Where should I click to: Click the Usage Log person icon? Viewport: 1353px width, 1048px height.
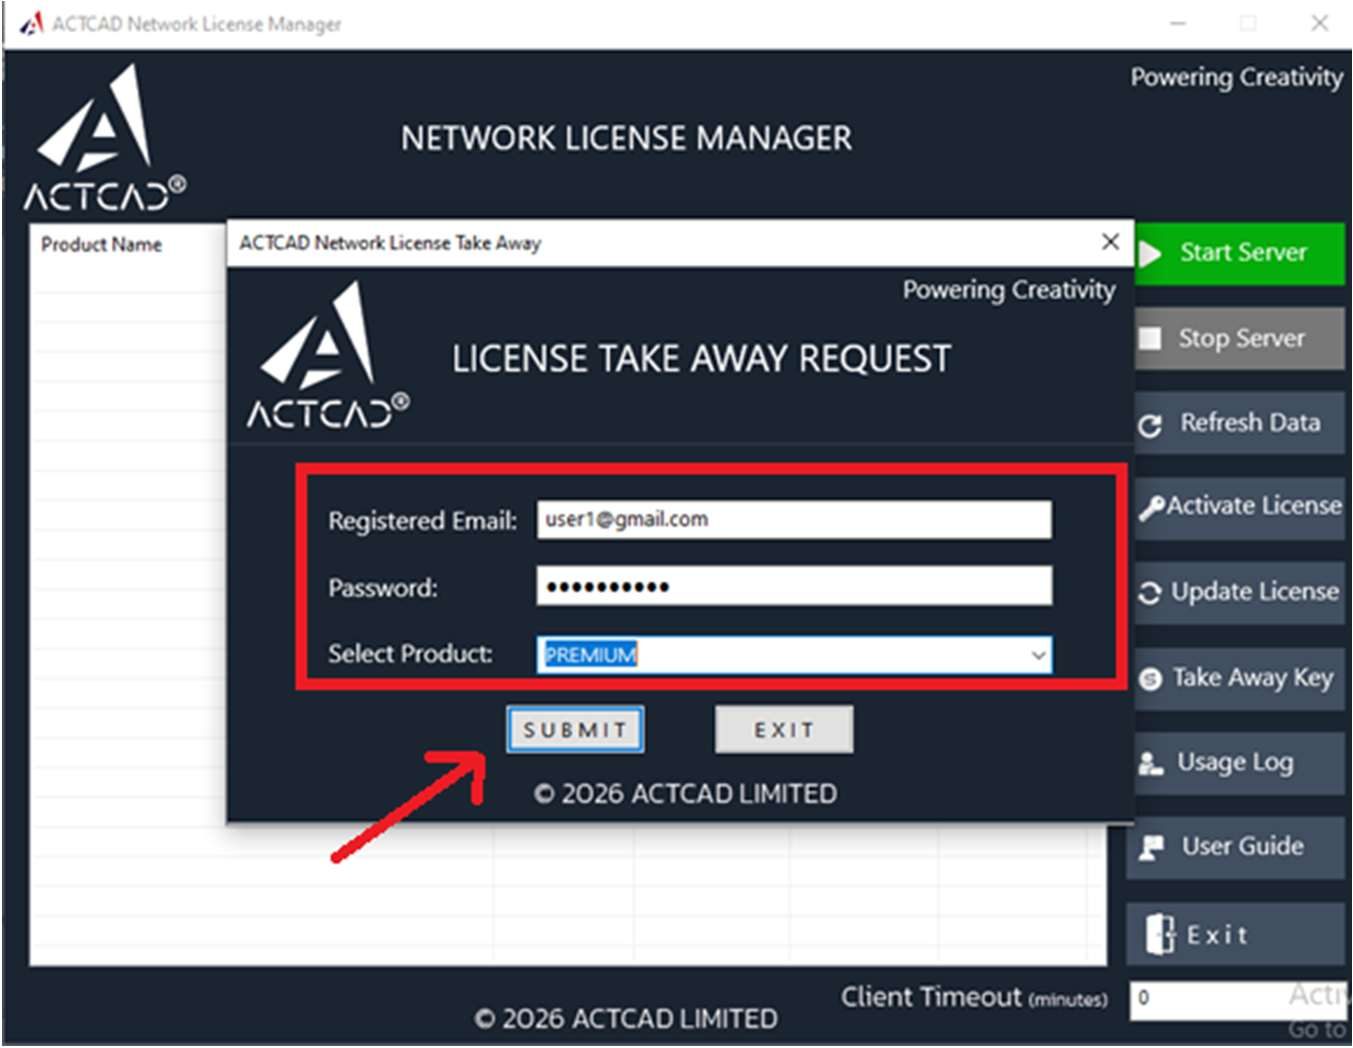1151,764
